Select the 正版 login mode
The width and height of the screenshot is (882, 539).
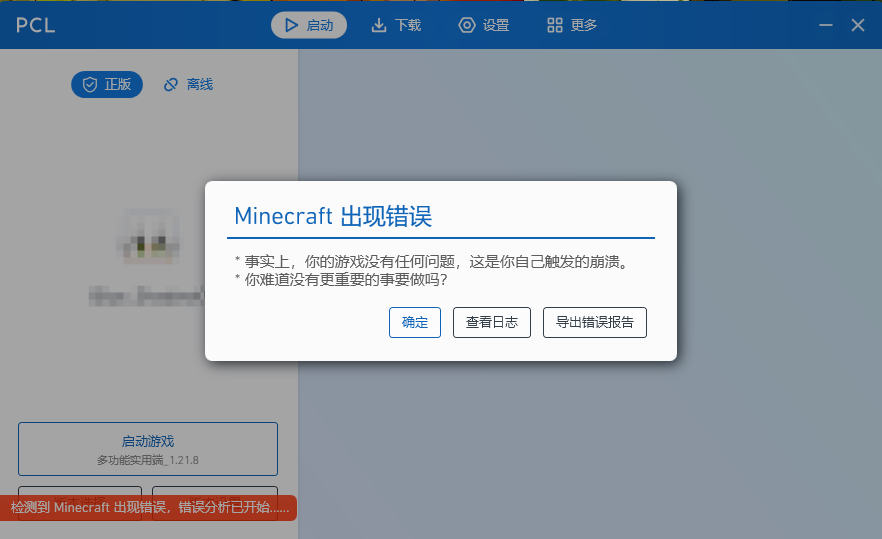coord(107,84)
